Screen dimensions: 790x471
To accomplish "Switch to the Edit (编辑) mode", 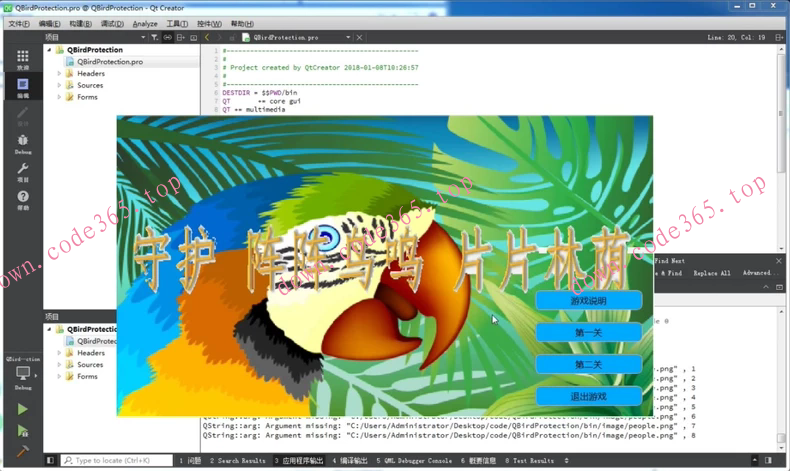I will coord(22,87).
